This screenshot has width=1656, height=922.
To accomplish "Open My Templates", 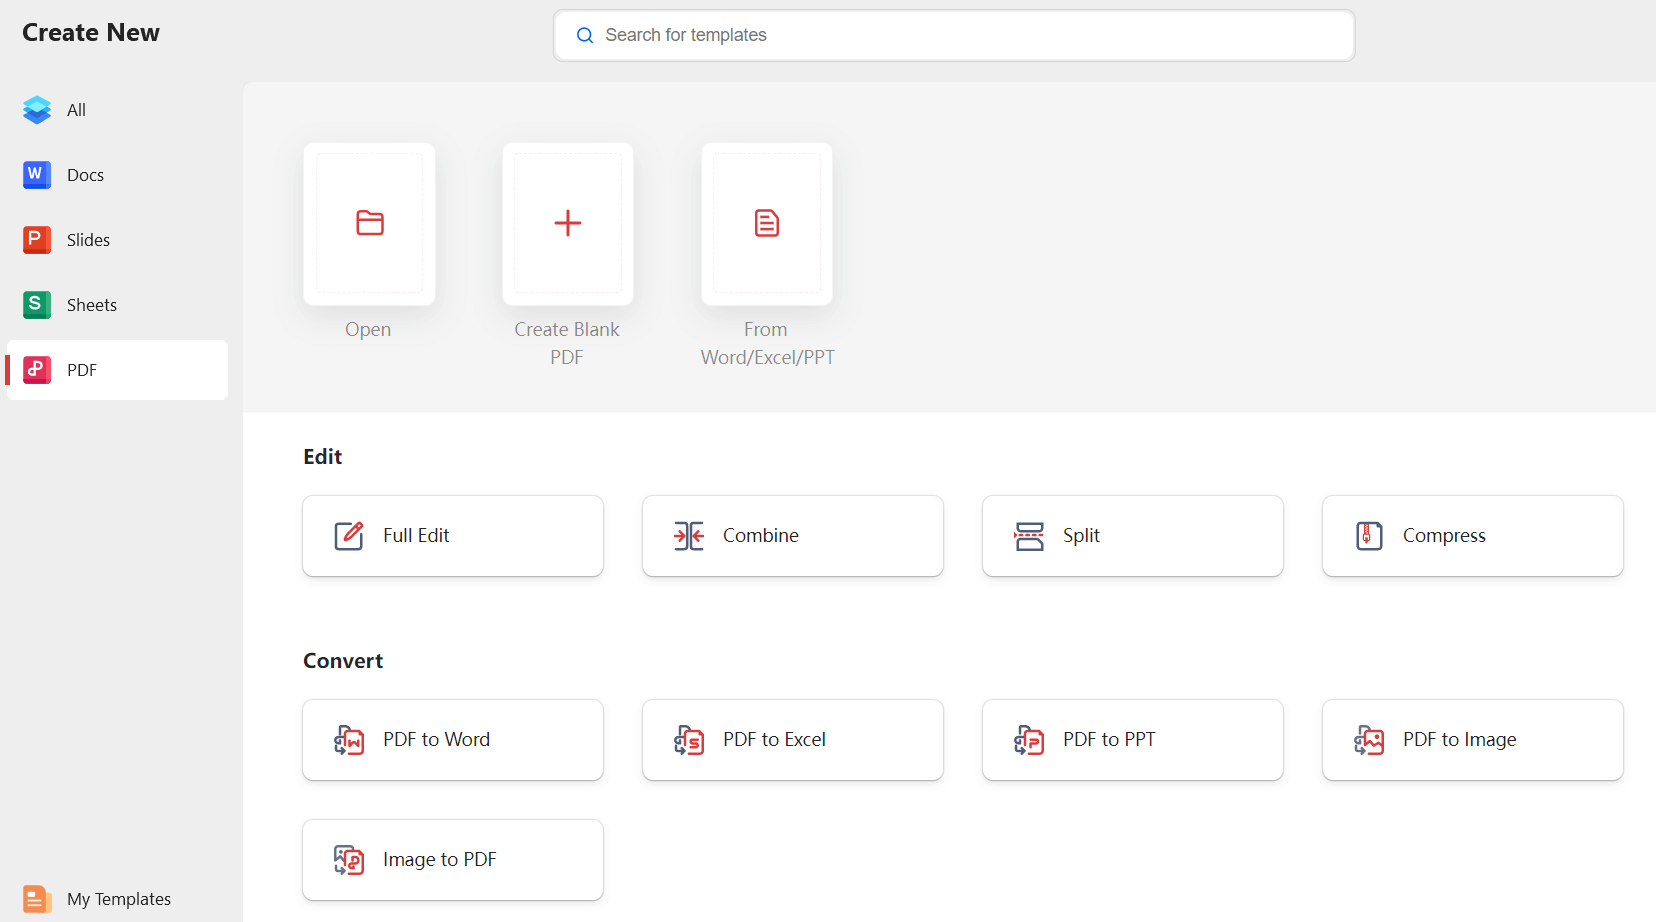I will click(117, 898).
